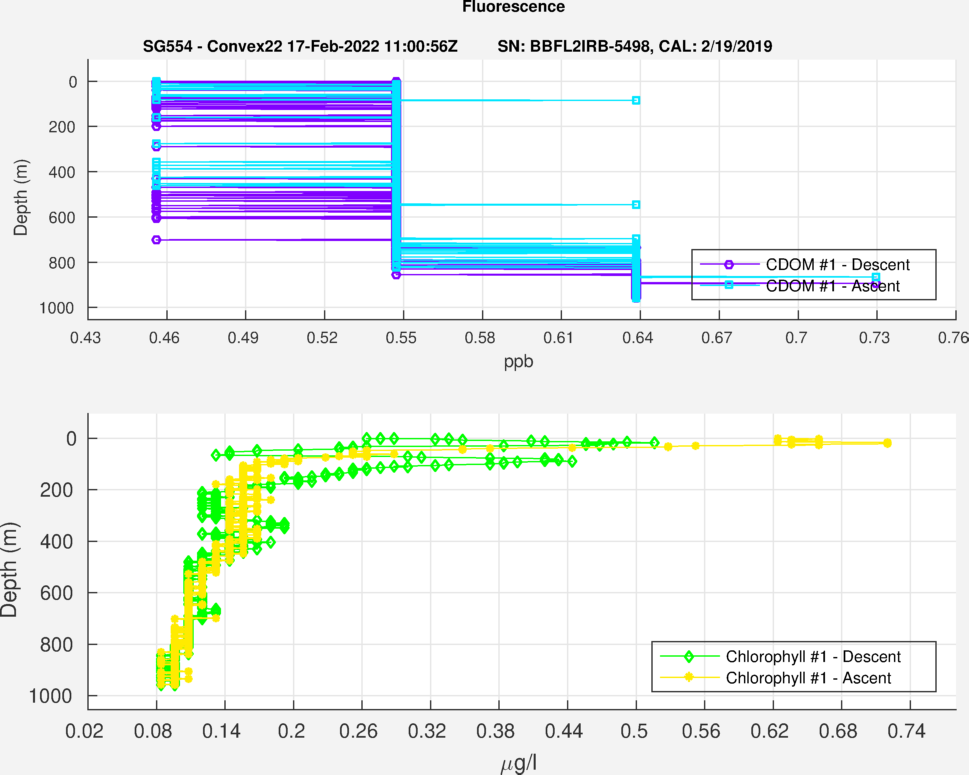Click the CDOM #1 - Descent legend marker
The image size is (969, 775).
tap(729, 264)
